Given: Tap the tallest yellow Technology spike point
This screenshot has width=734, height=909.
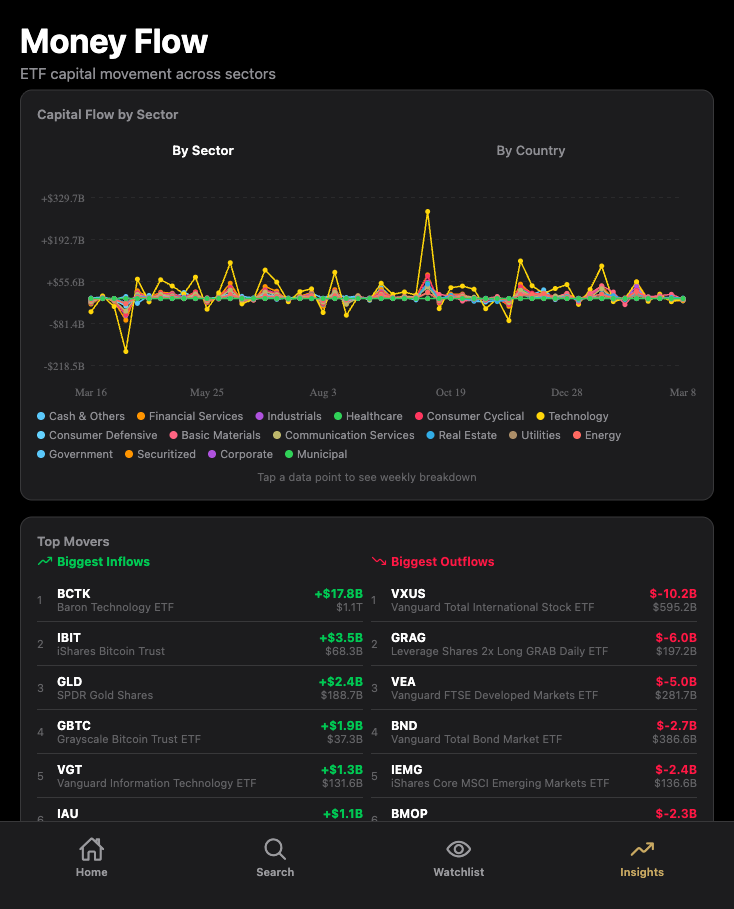Looking at the screenshot, I should tap(428, 212).
